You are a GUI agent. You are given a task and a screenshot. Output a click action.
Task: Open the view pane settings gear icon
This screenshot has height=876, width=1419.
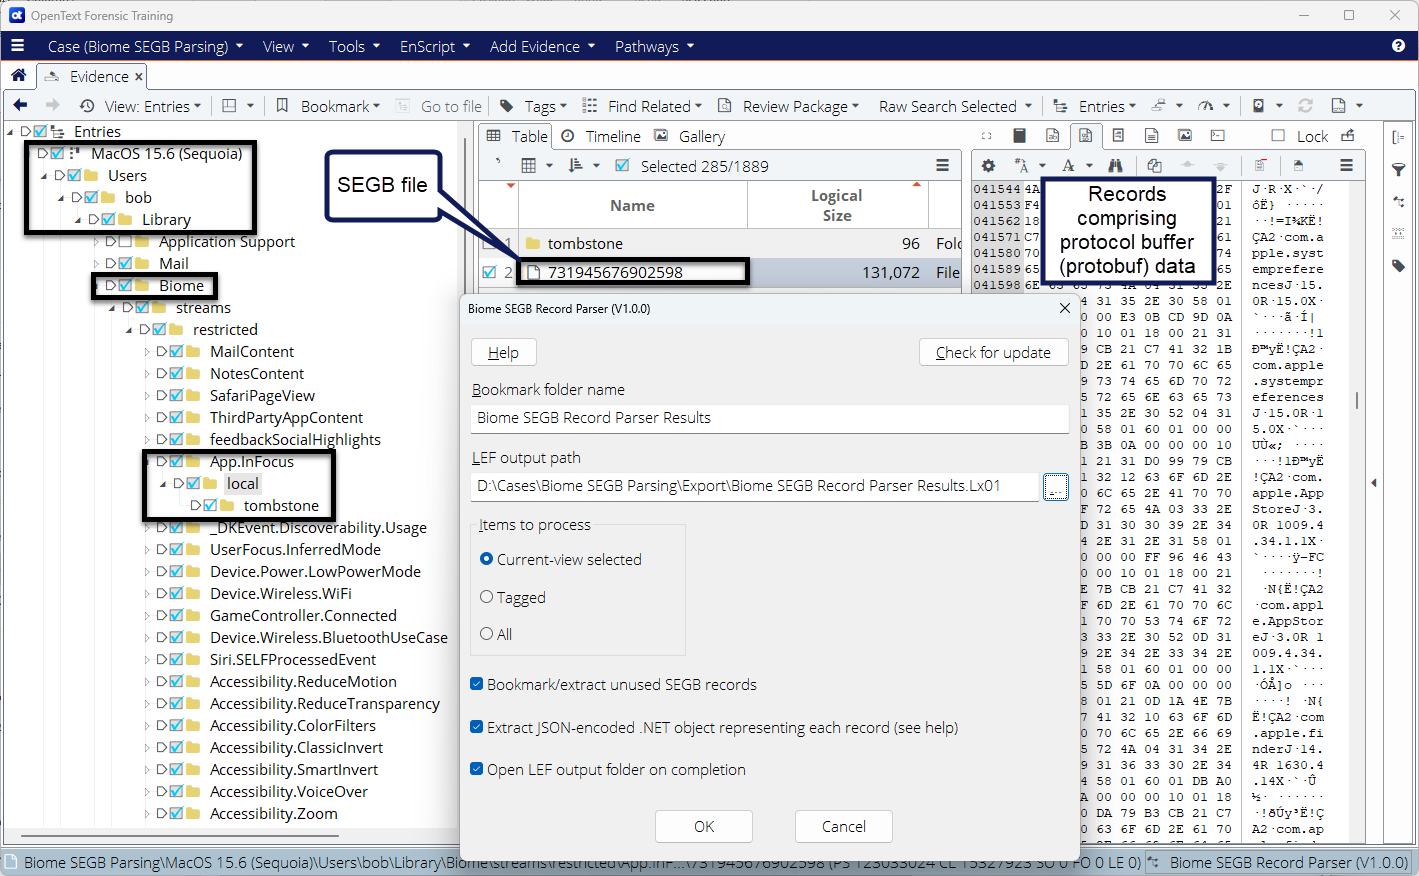[x=988, y=165]
